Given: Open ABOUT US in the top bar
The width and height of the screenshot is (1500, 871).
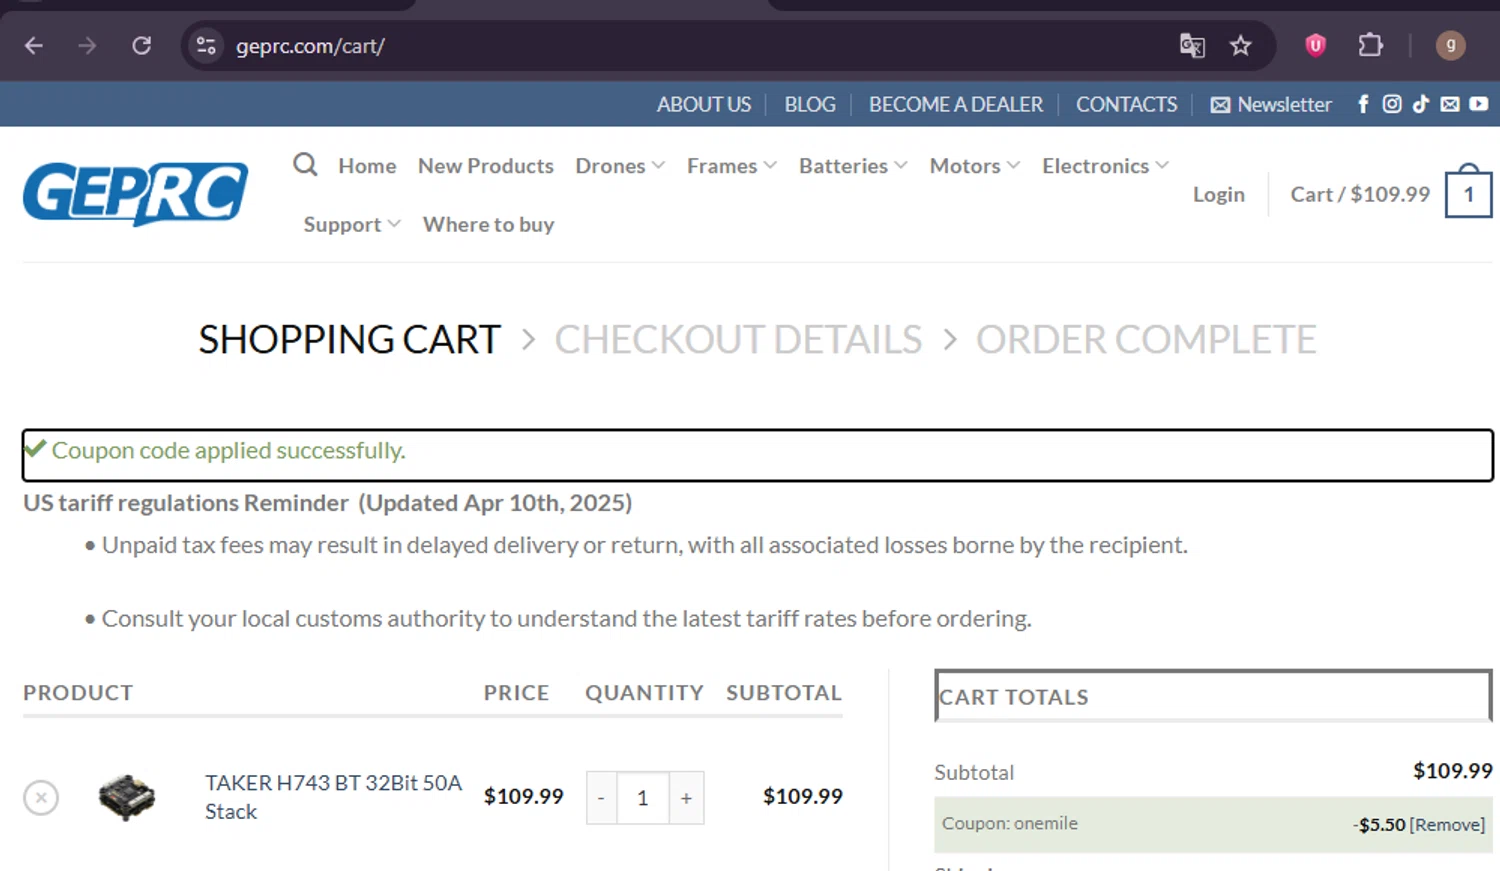Looking at the screenshot, I should coord(704,104).
